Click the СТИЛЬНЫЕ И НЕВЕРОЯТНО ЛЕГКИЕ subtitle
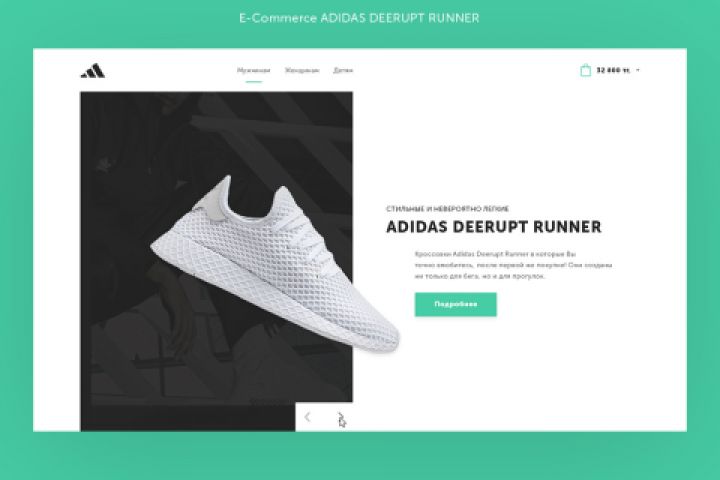The height and width of the screenshot is (480, 720). point(447,209)
